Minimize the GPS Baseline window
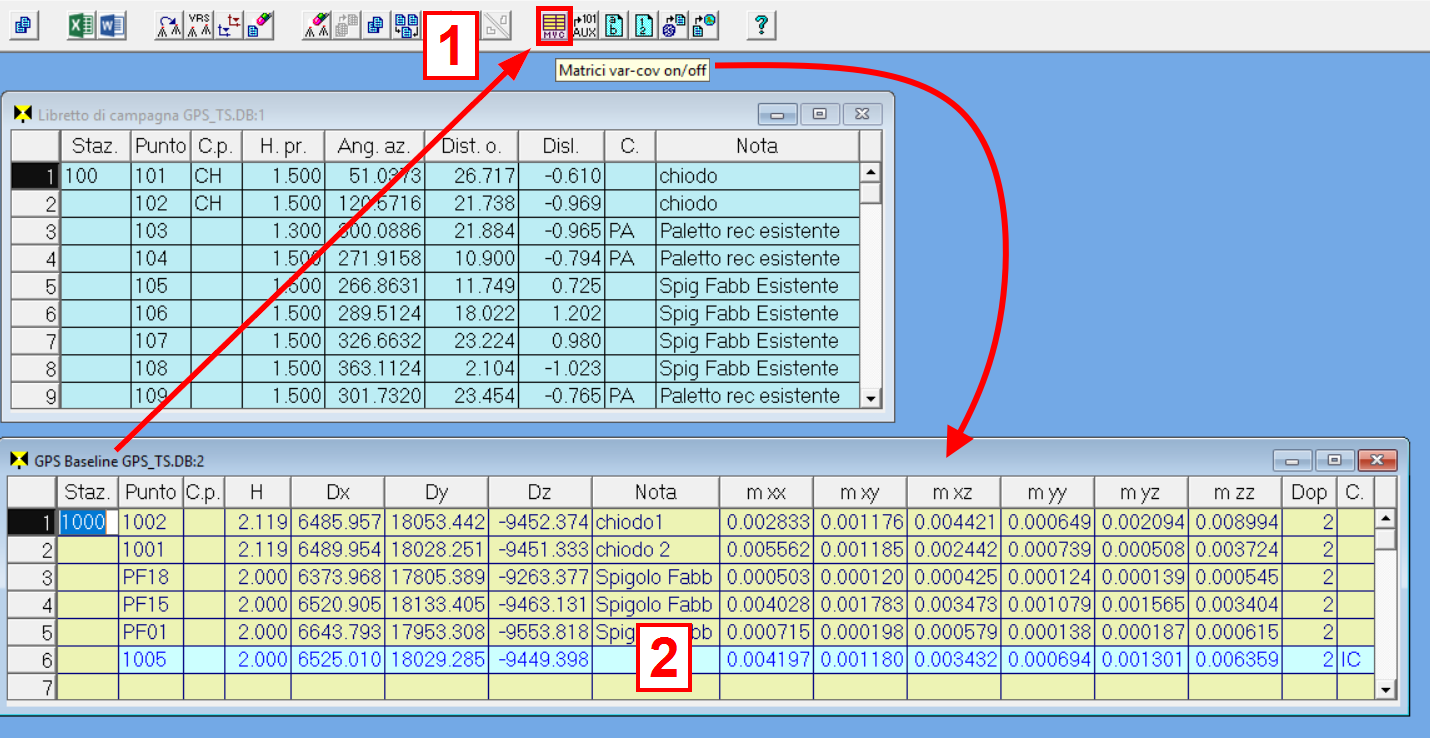 pos(1291,460)
